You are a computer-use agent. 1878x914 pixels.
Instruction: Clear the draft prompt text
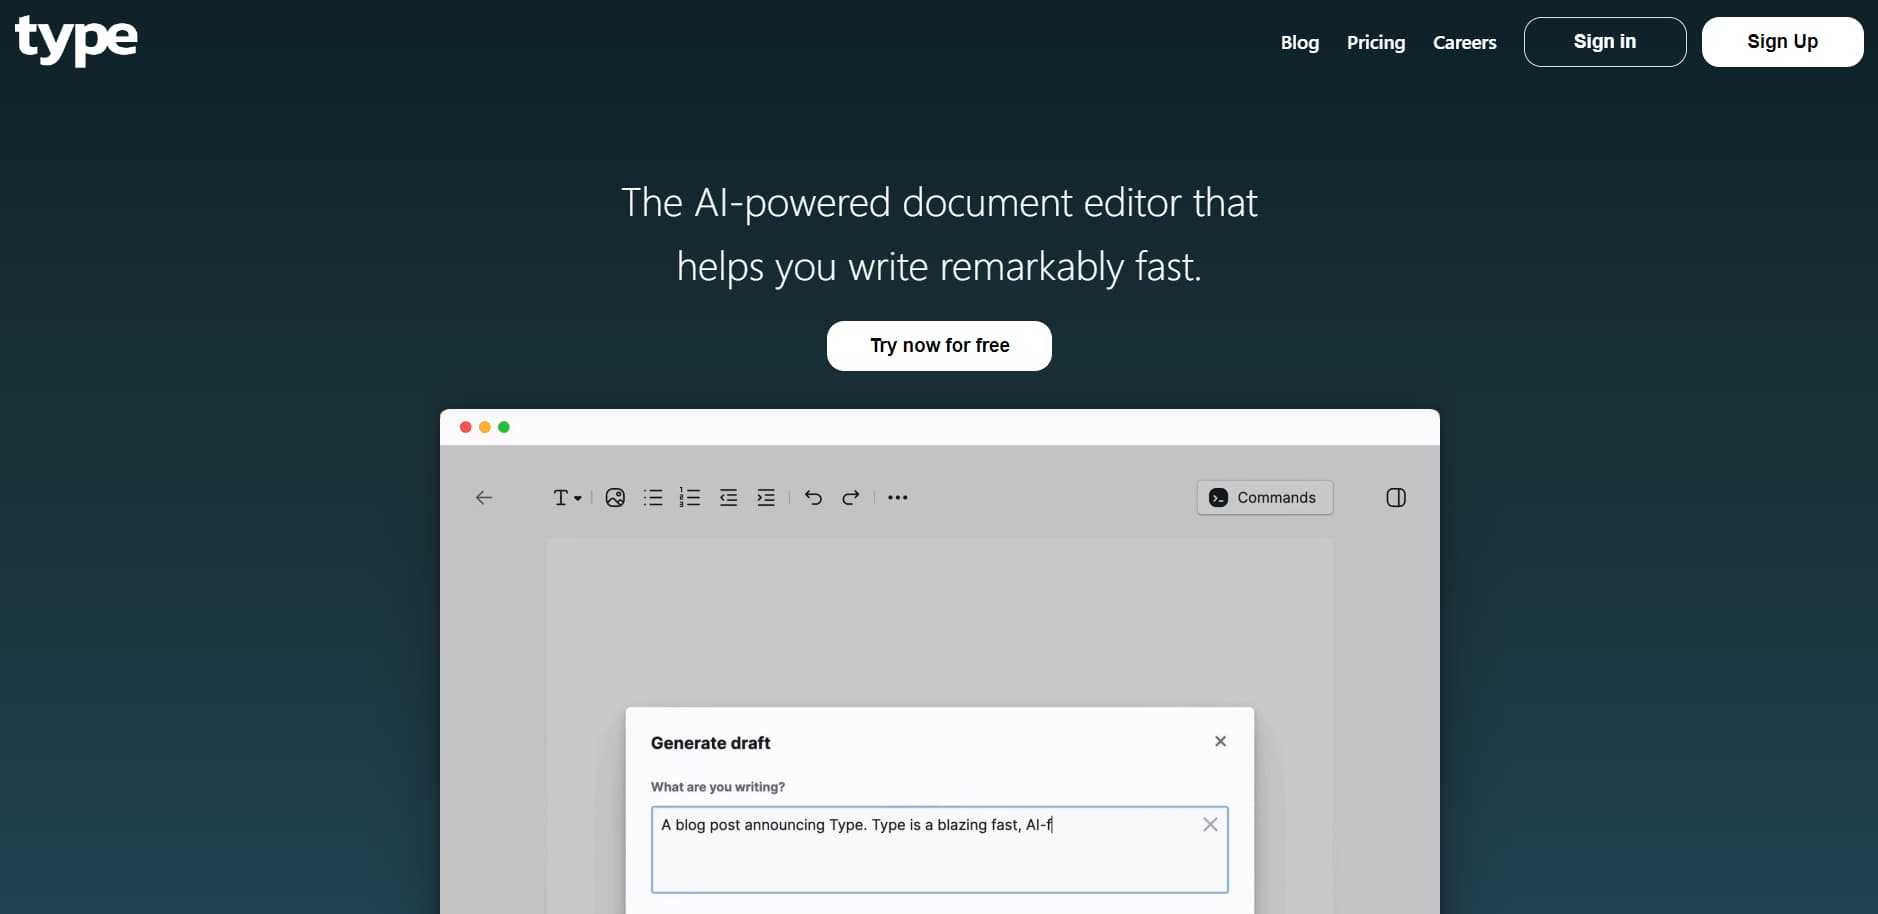(x=1210, y=824)
